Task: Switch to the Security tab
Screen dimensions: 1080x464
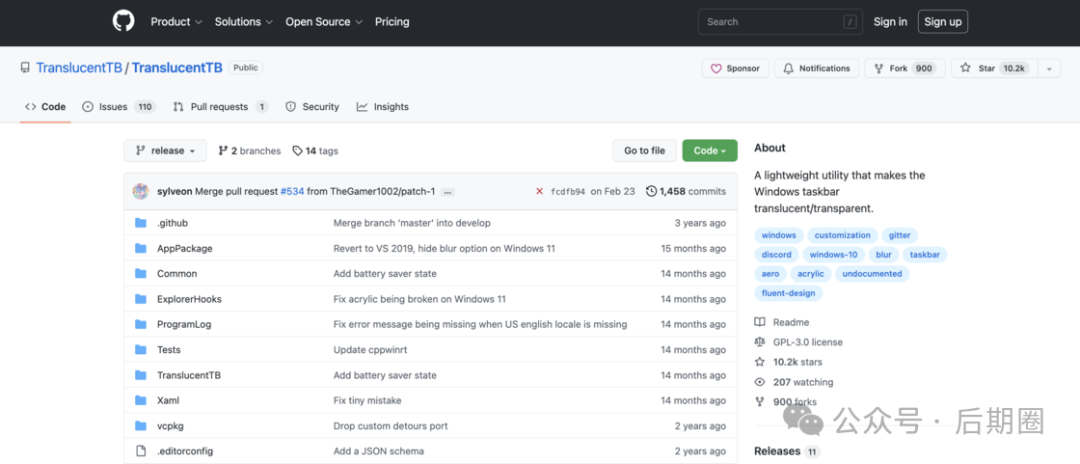Action: pos(312,107)
